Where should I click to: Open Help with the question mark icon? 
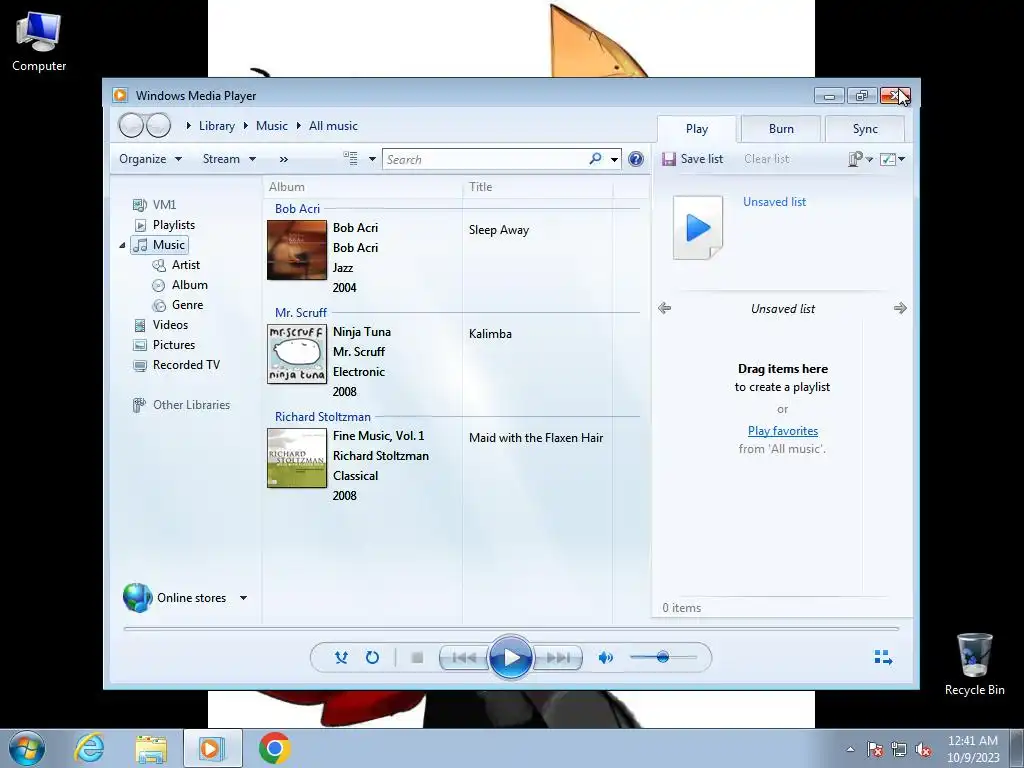(x=635, y=159)
